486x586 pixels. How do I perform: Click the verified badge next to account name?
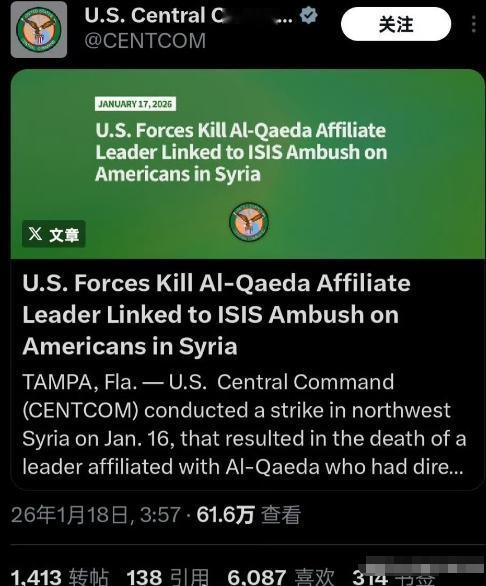pyautogui.click(x=308, y=15)
